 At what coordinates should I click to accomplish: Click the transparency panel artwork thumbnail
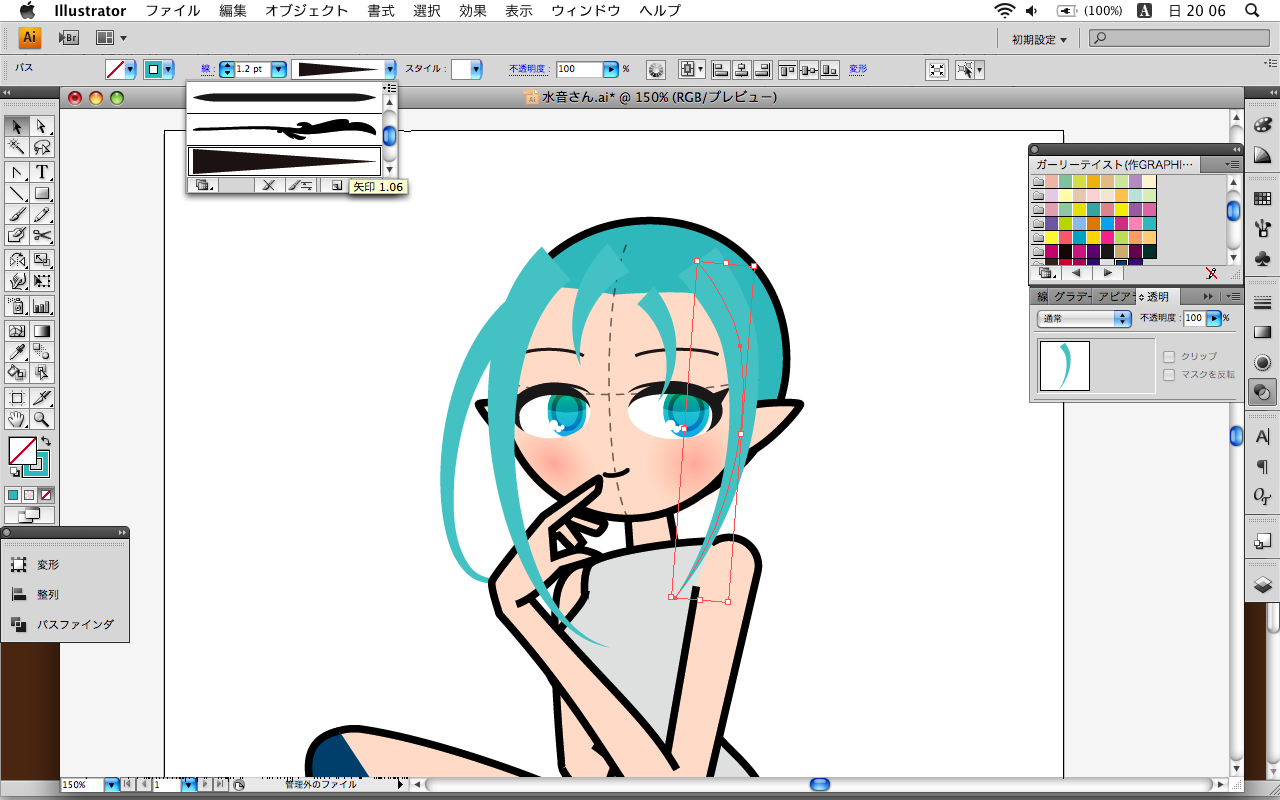pos(1065,365)
